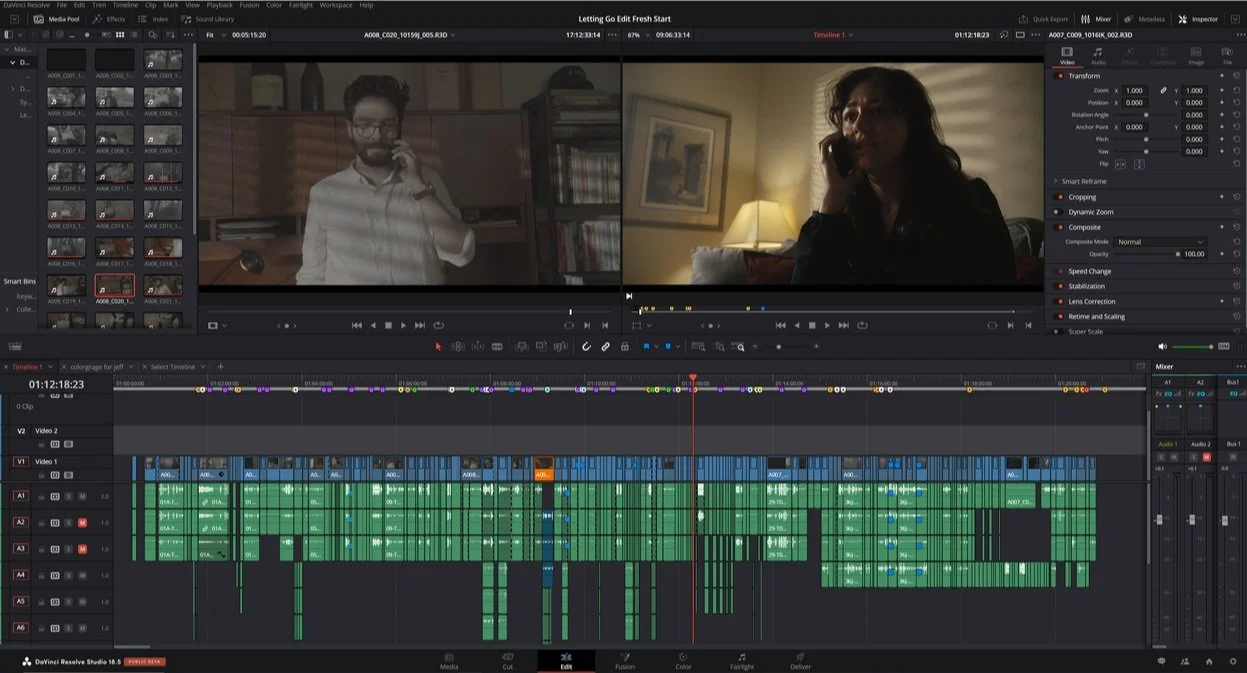Select the arrow Selection Mode tool
Viewport: 1247px width, 673px height.
(437, 346)
